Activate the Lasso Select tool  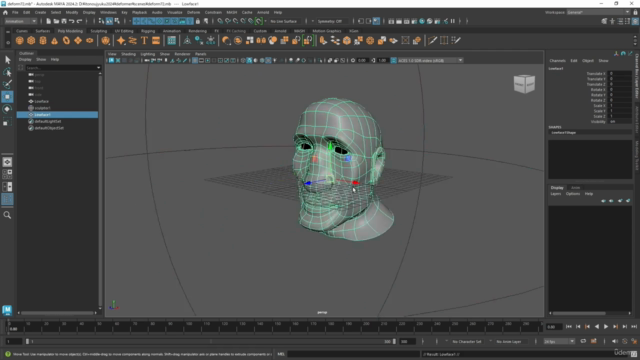(7, 72)
